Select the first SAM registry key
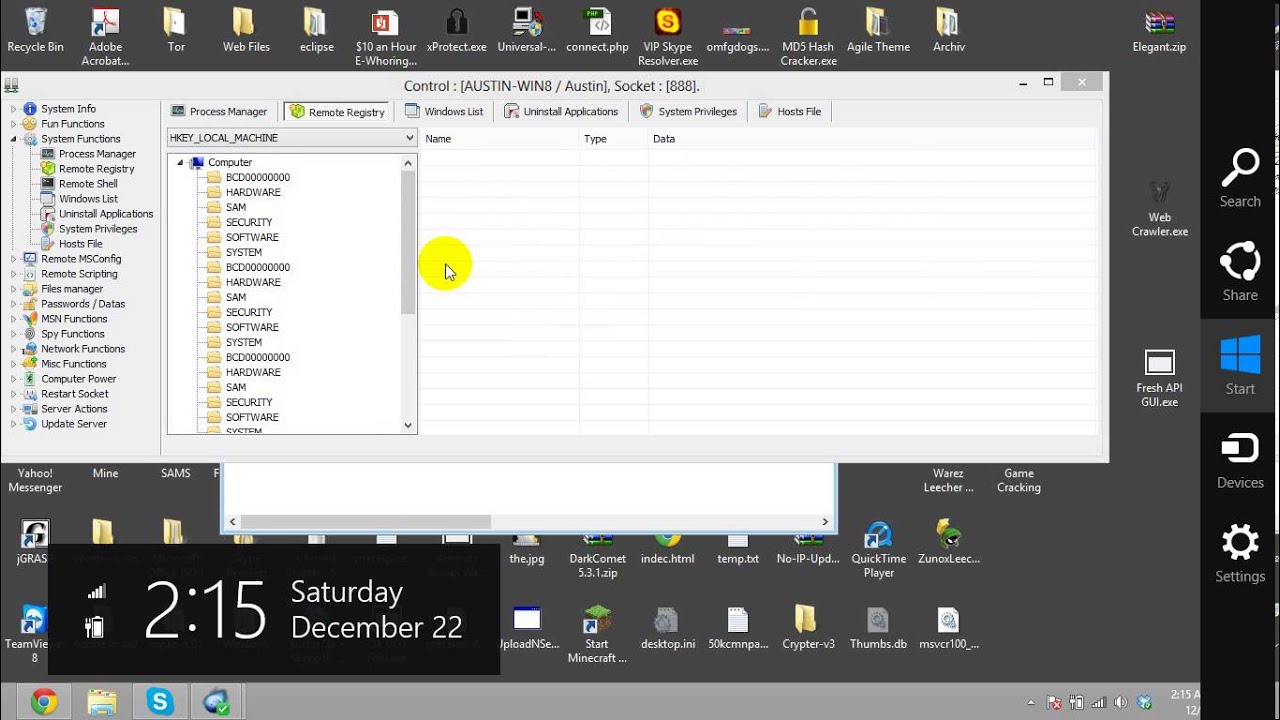This screenshot has height=720, width=1280. pyautogui.click(x=236, y=207)
